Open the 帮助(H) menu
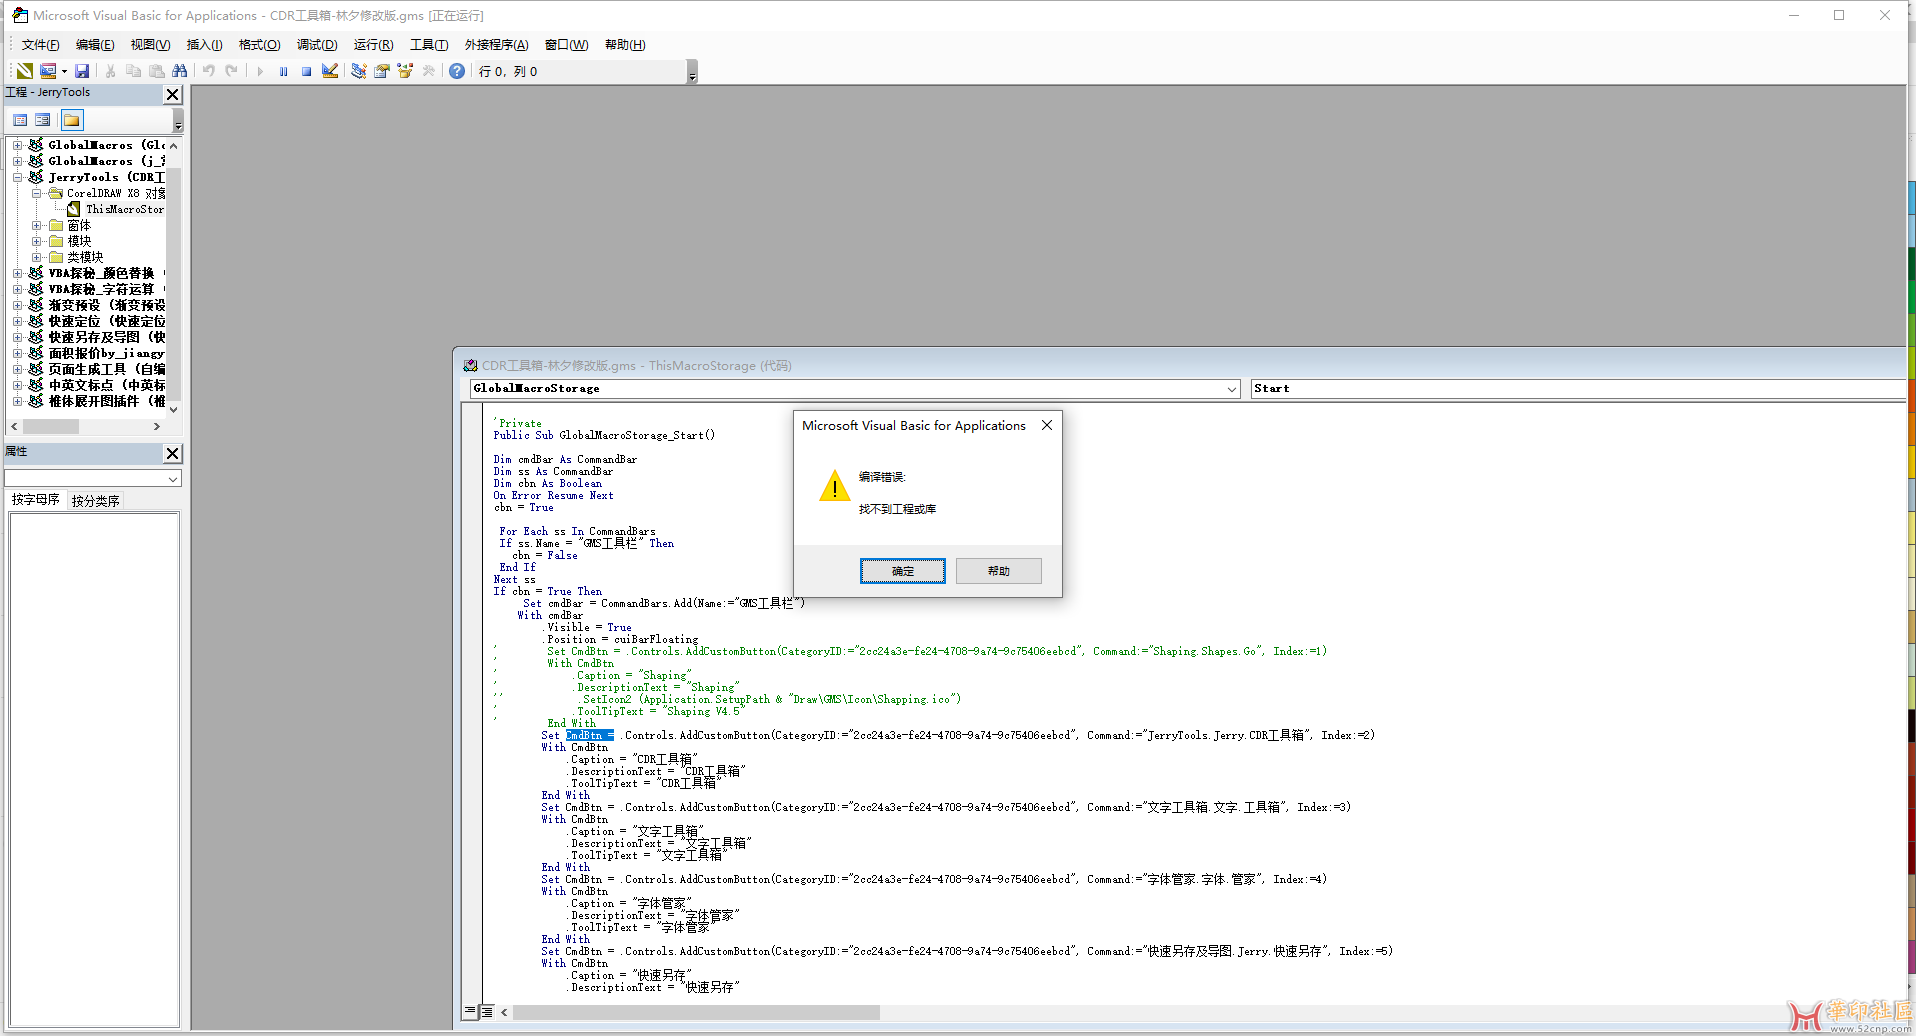The image size is (1916, 1036). (x=625, y=45)
